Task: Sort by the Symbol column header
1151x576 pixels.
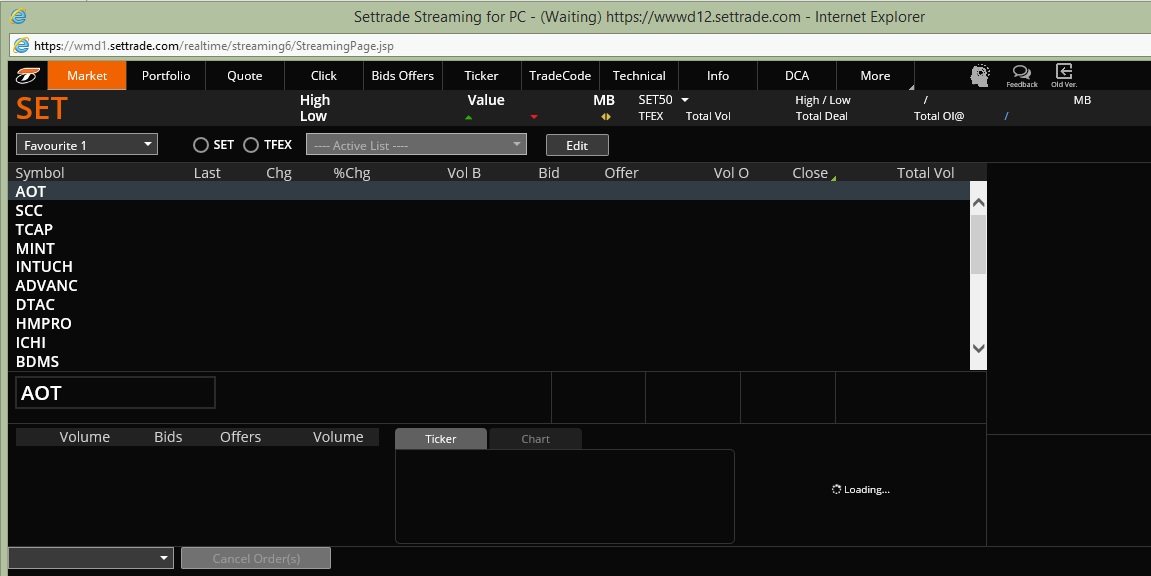Action: coord(40,172)
